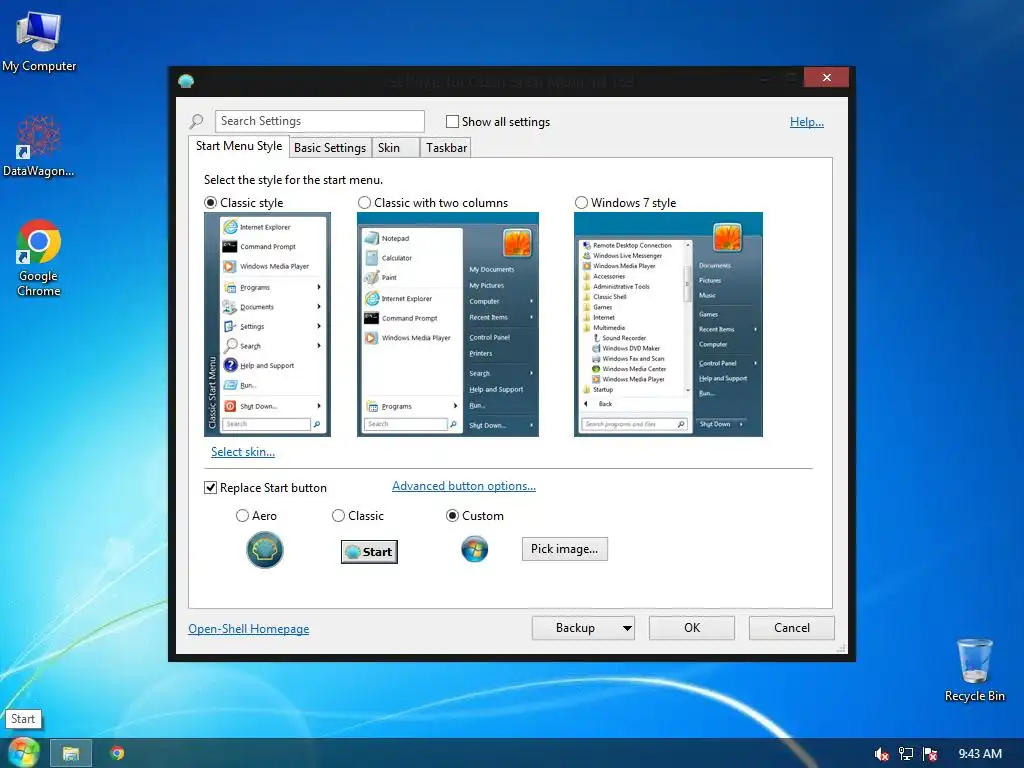The image size is (1024, 768).
Task: Visit the Open-Shell Homepage link
Action: pos(249,629)
